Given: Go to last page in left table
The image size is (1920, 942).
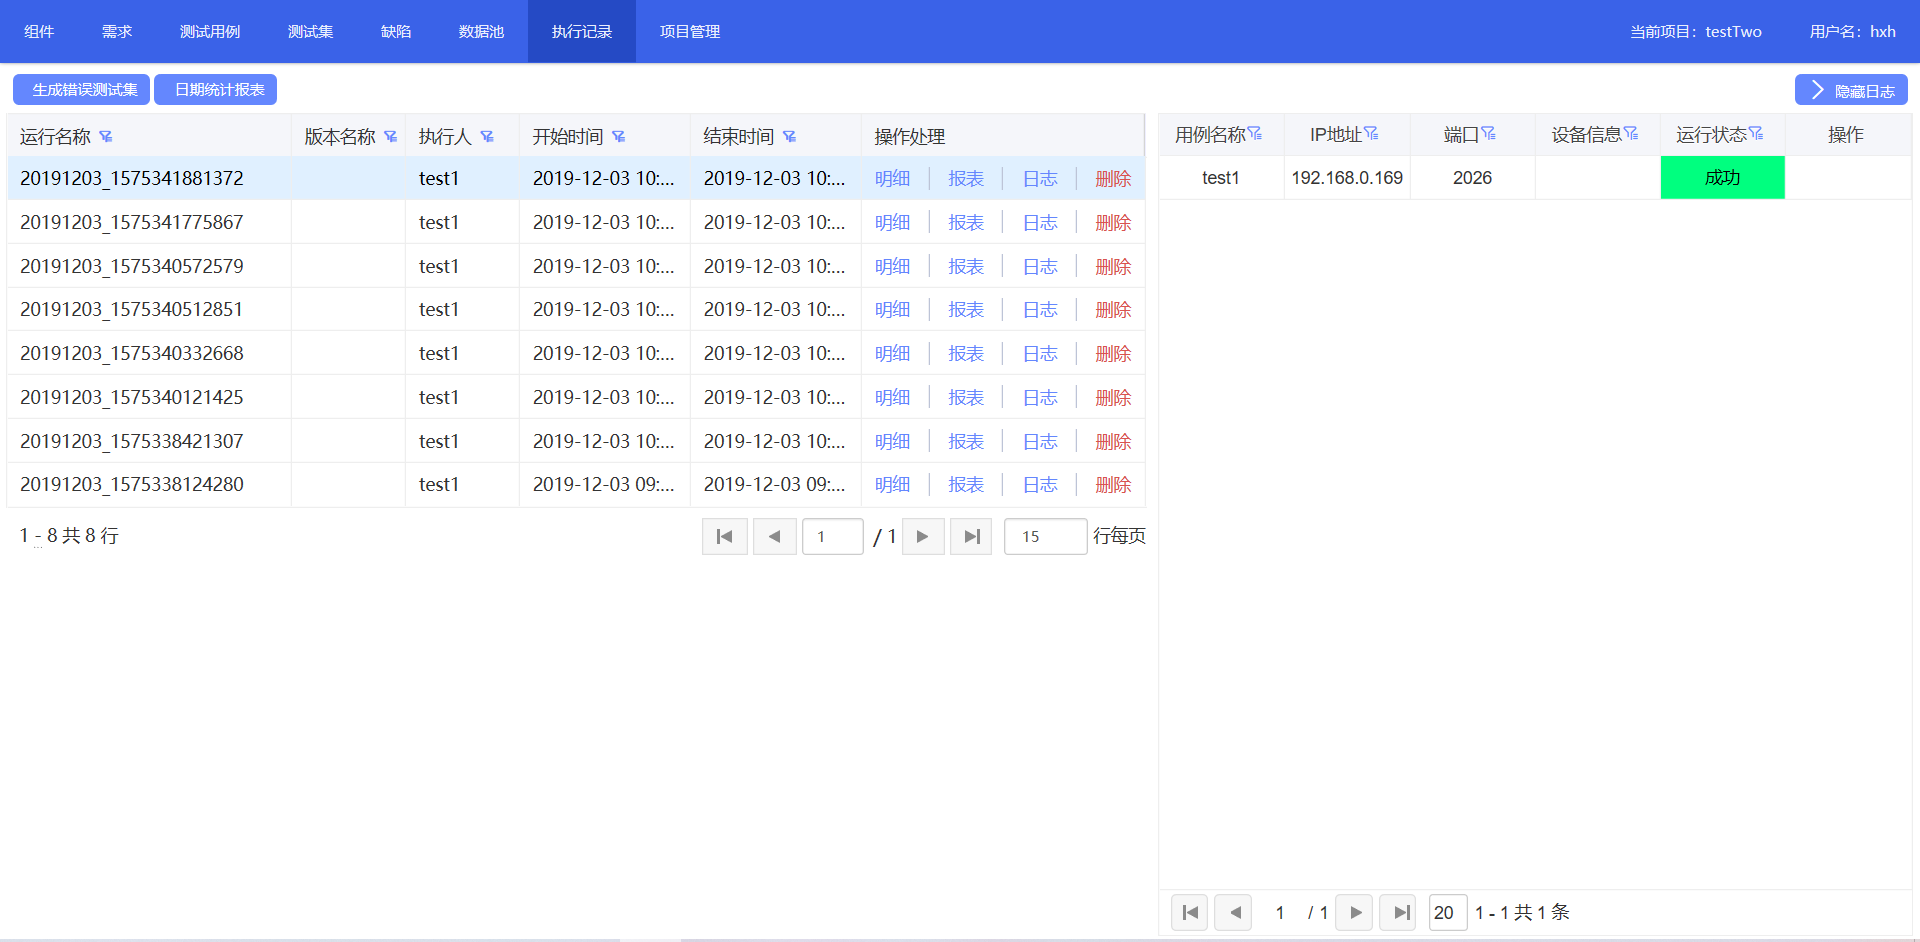Looking at the screenshot, I should tap(971, 537).
